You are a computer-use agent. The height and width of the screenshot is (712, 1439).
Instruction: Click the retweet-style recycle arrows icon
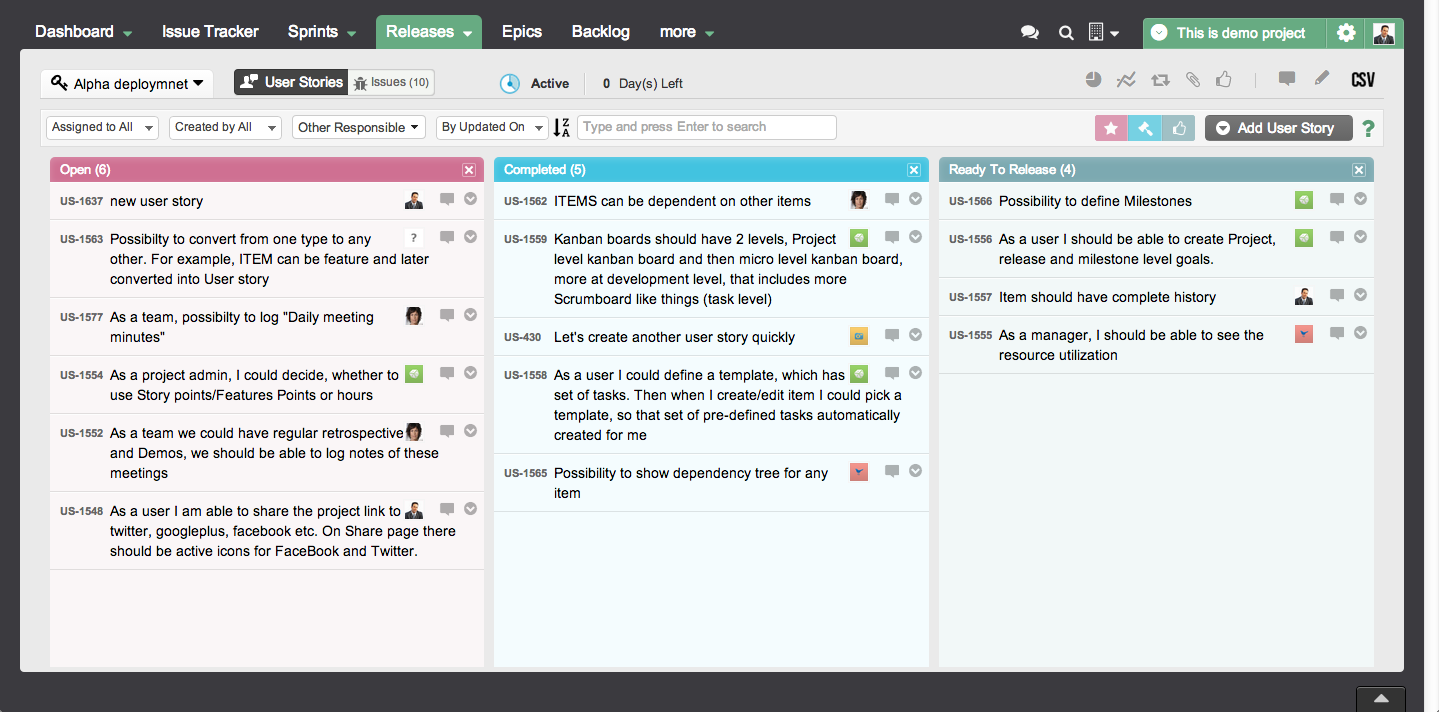[x=1160, y=80]
